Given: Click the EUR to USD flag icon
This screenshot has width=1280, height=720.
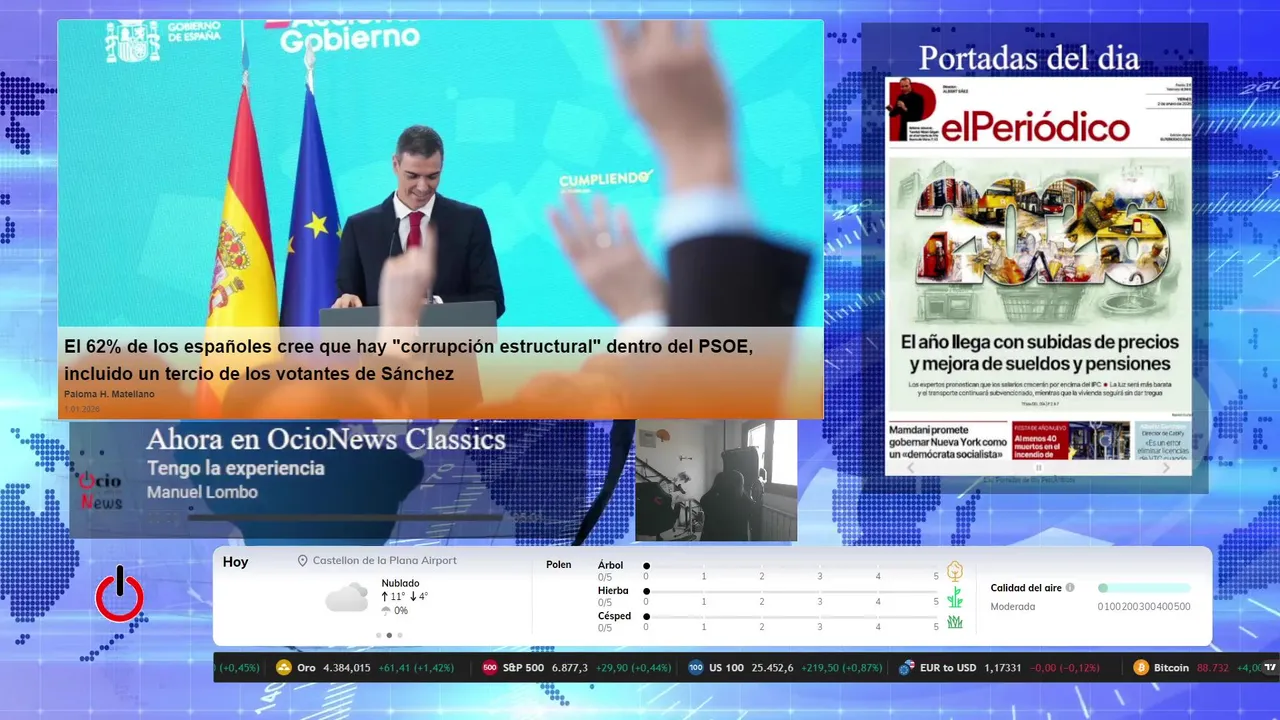Looking at the screenshot, I should click(907, 668).
